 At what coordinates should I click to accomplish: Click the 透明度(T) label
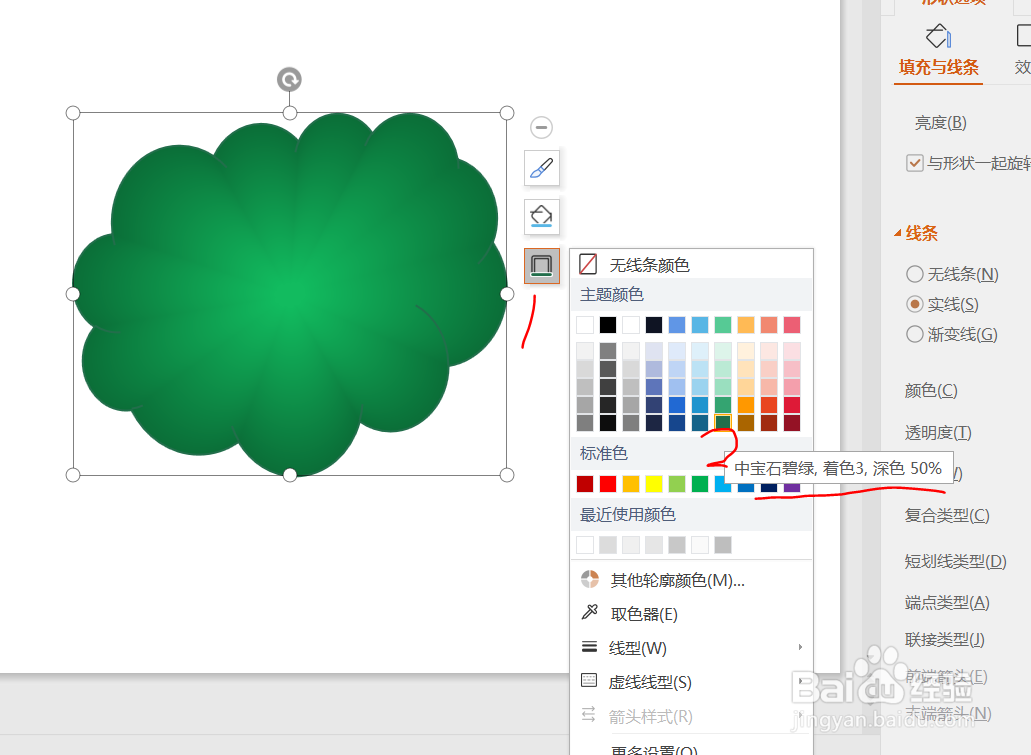(x=938, y=433)
